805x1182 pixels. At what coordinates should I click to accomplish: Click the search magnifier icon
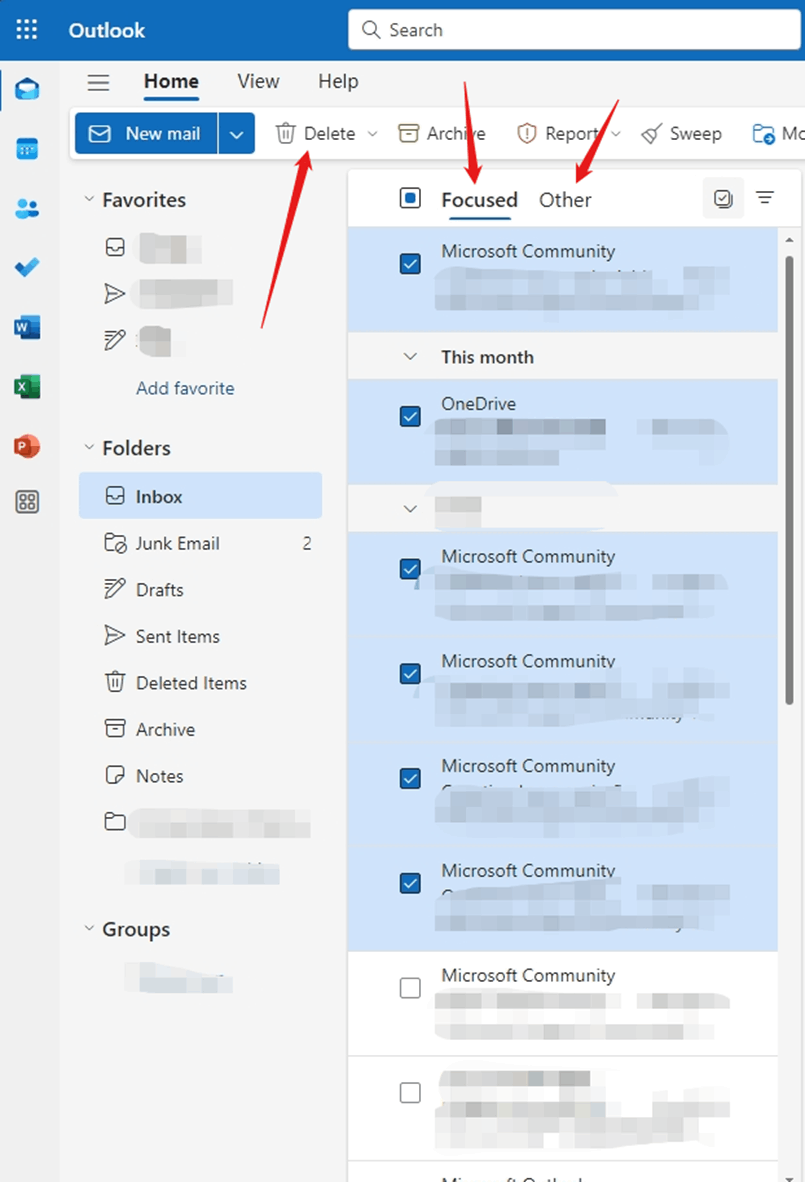point(371,29)
